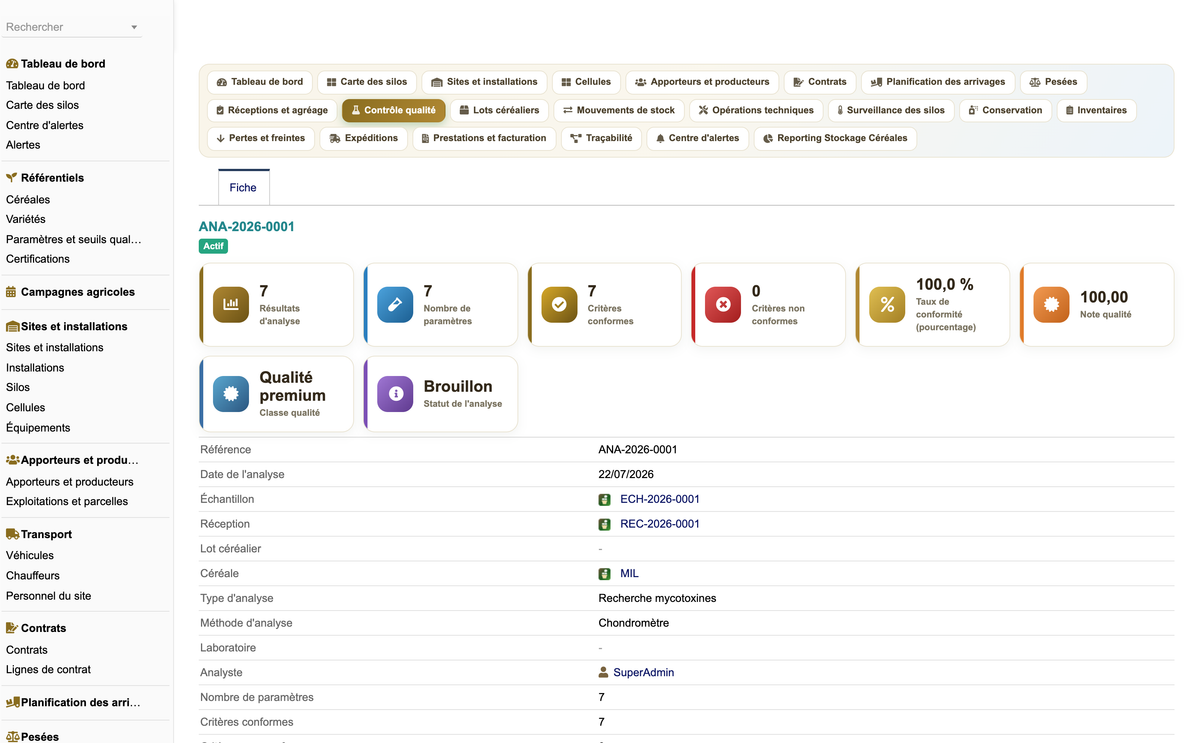Click the Note qualité badge icon

click(x=1051, y=305)
